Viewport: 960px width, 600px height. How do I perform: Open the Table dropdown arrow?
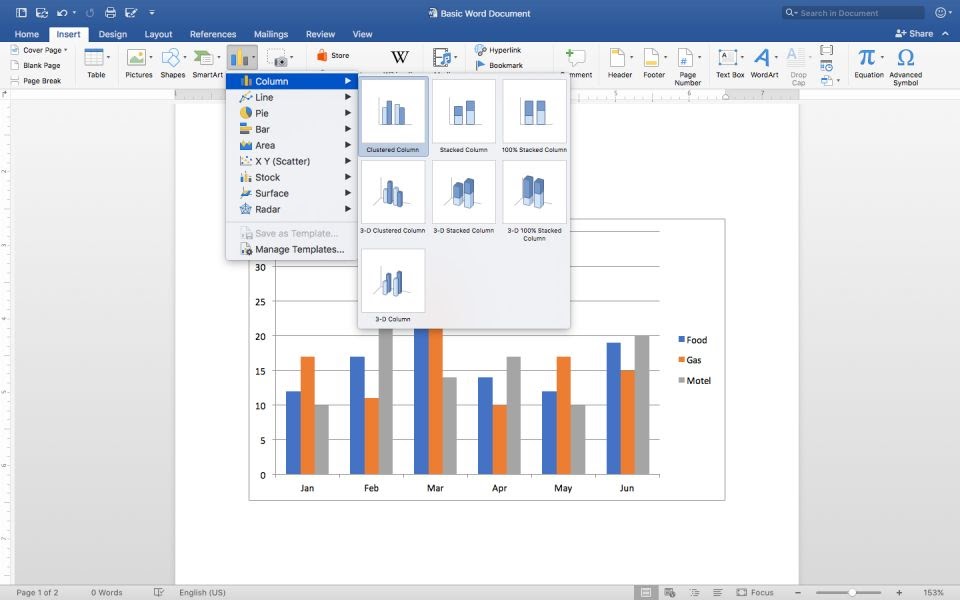pyautogui.click(x=108, y=58)
